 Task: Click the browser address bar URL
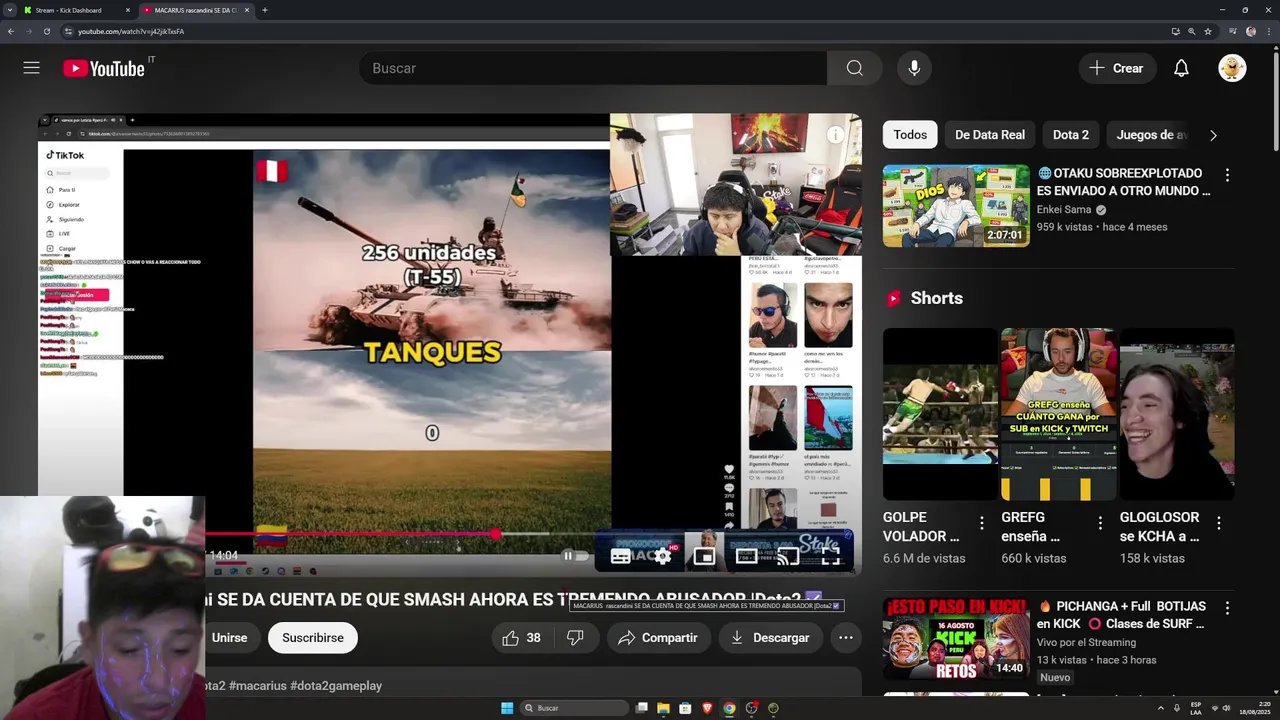131,31
